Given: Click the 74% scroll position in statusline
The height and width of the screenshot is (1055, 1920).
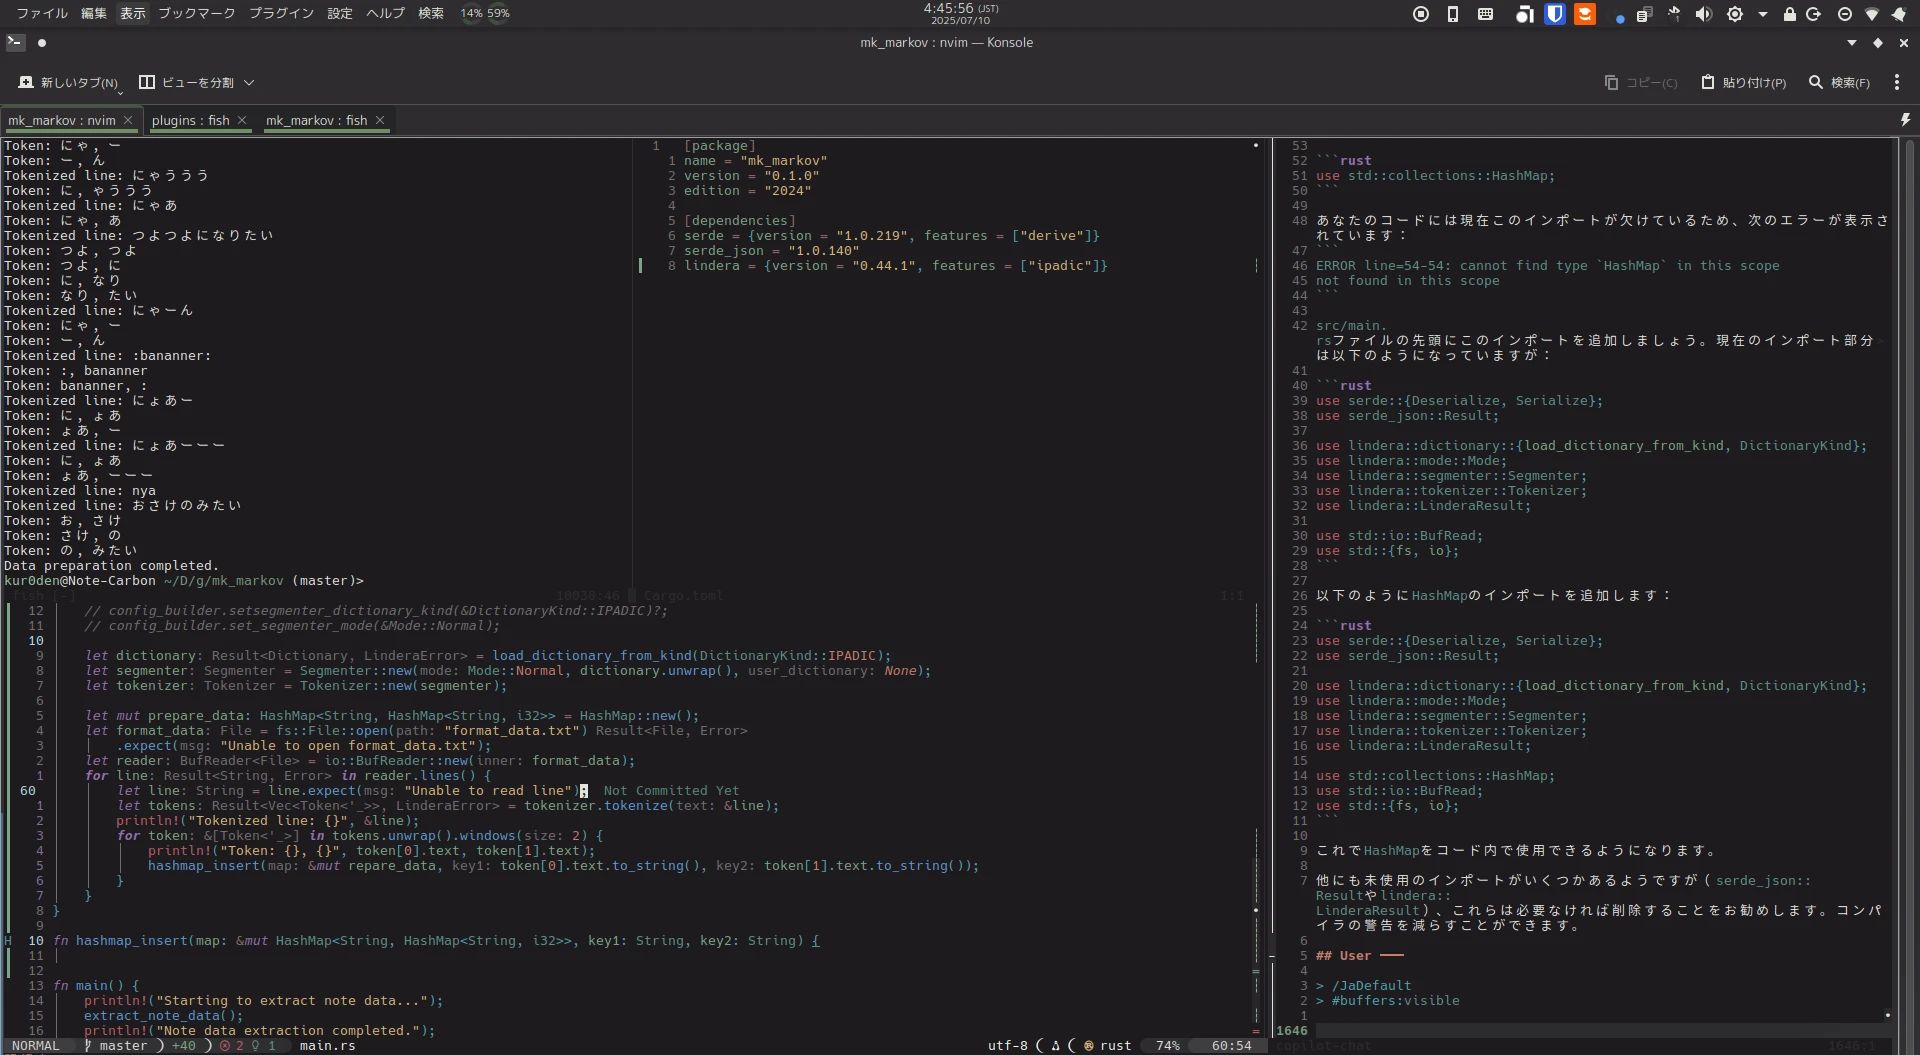Looking at the screenshot, I should 1168,1046.
